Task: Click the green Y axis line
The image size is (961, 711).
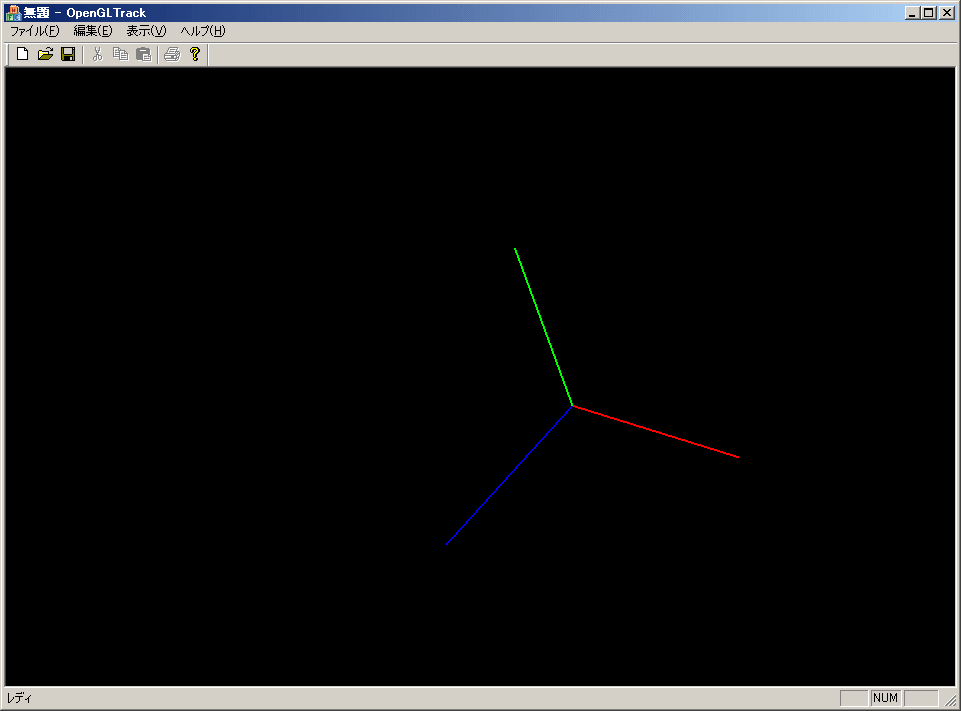Action: pos(544,327)
